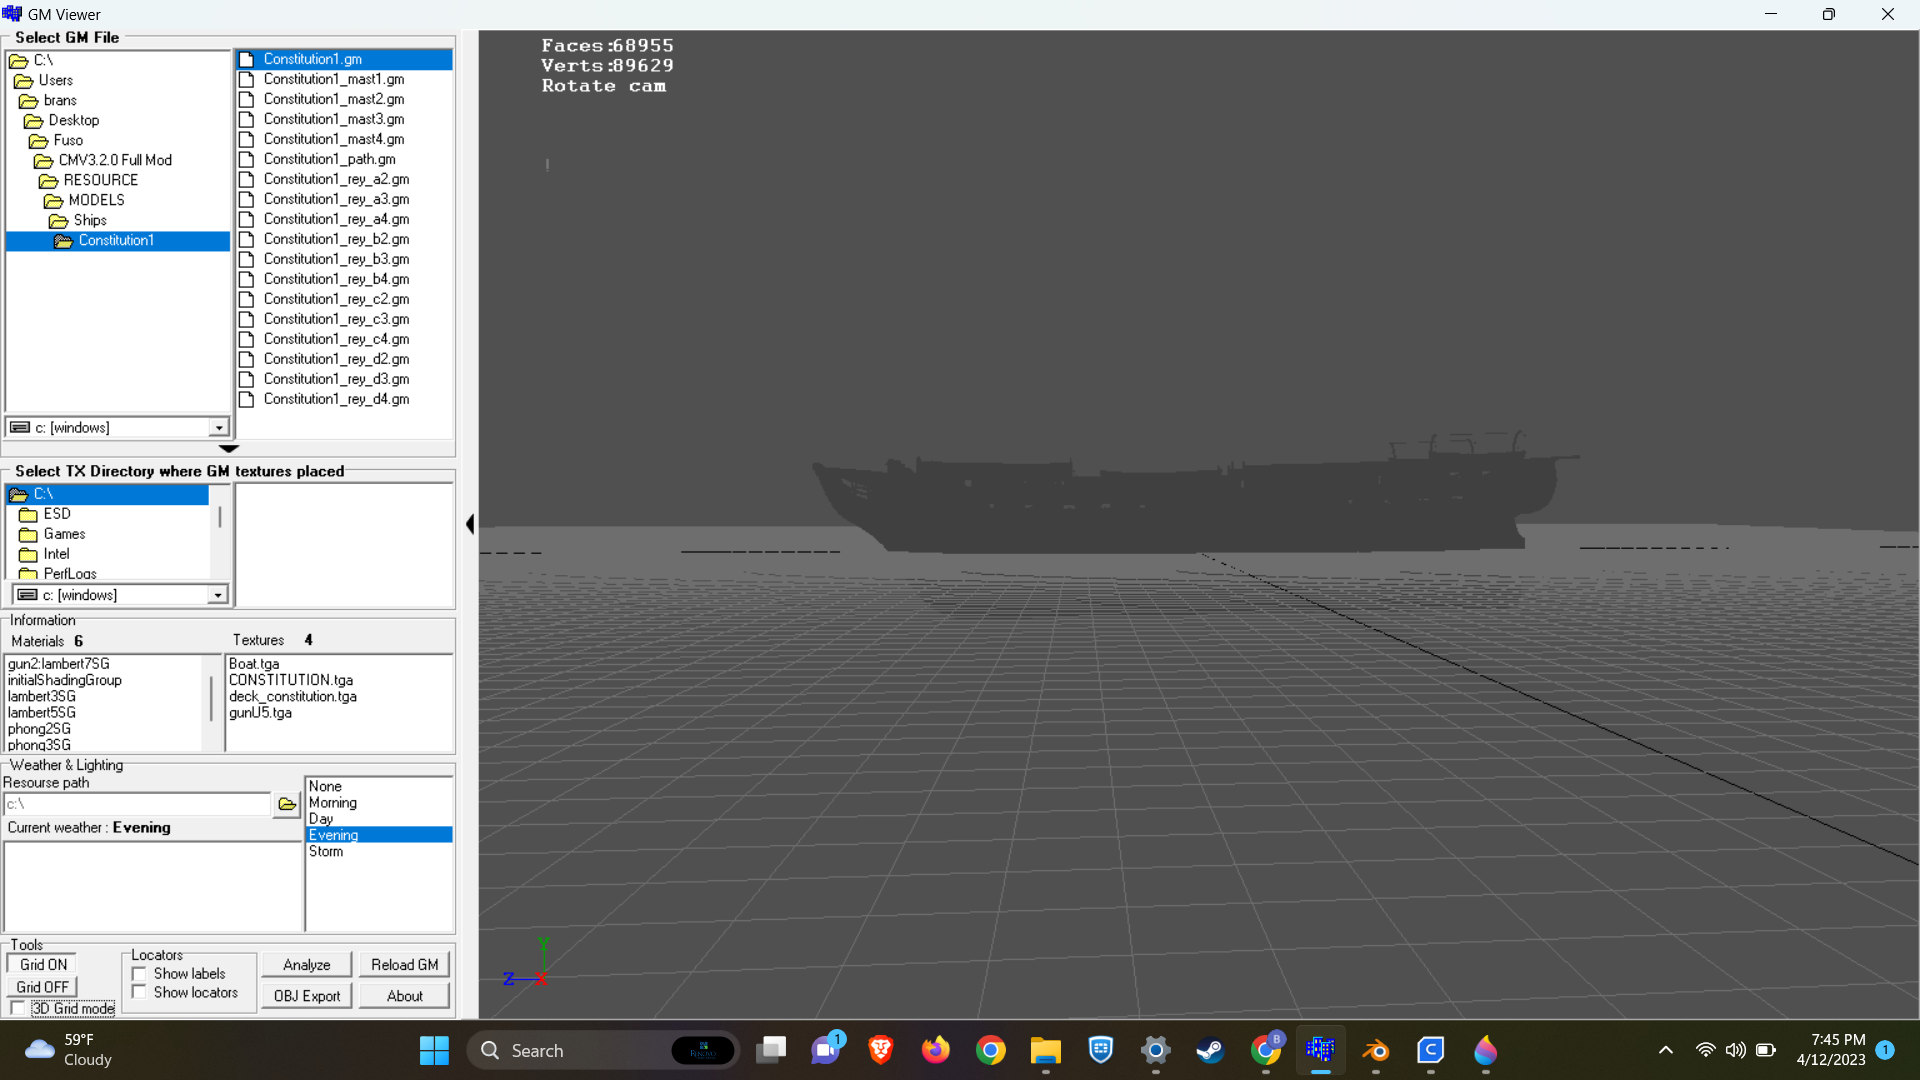Open Chrome from taskbar
This screenshot has height=1080, width=1920.
pos(991,1050)
